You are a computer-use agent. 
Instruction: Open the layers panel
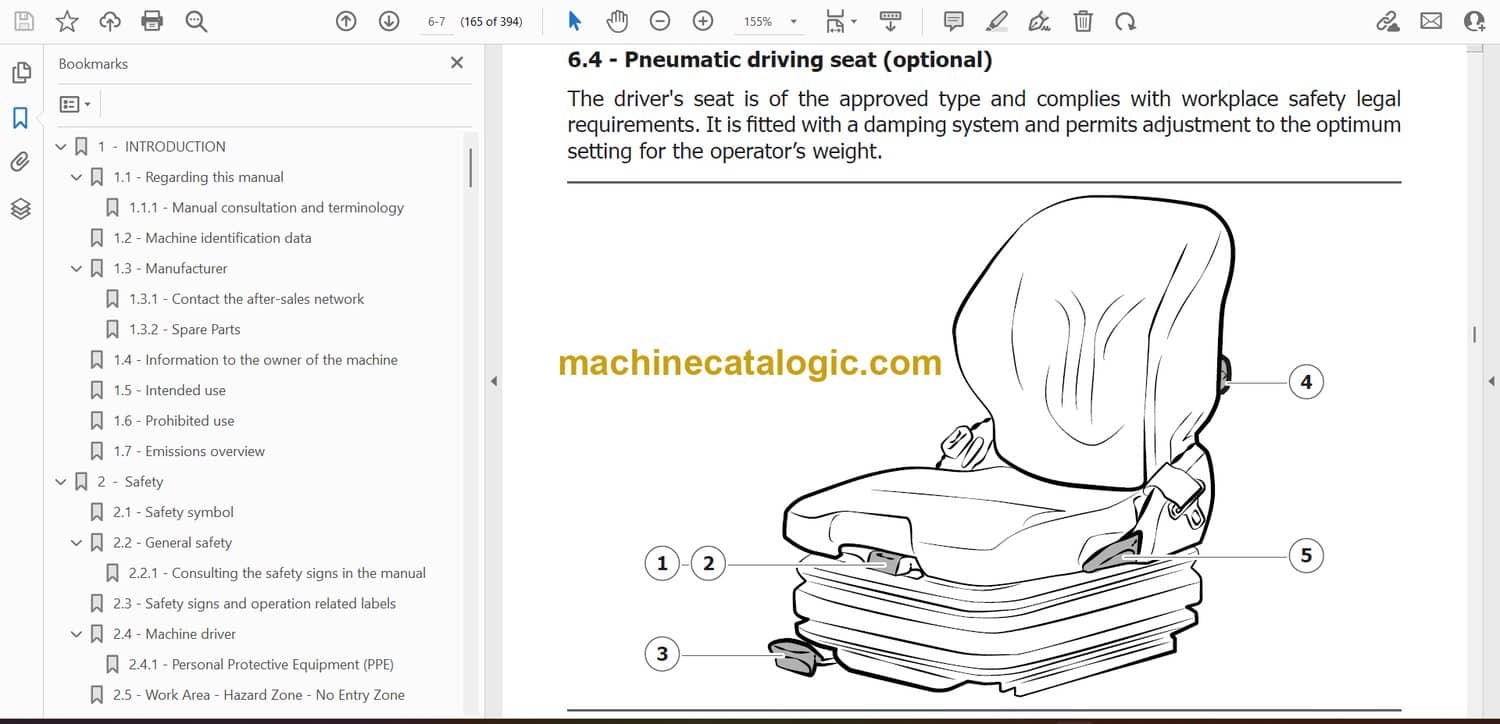click(21, 208)
